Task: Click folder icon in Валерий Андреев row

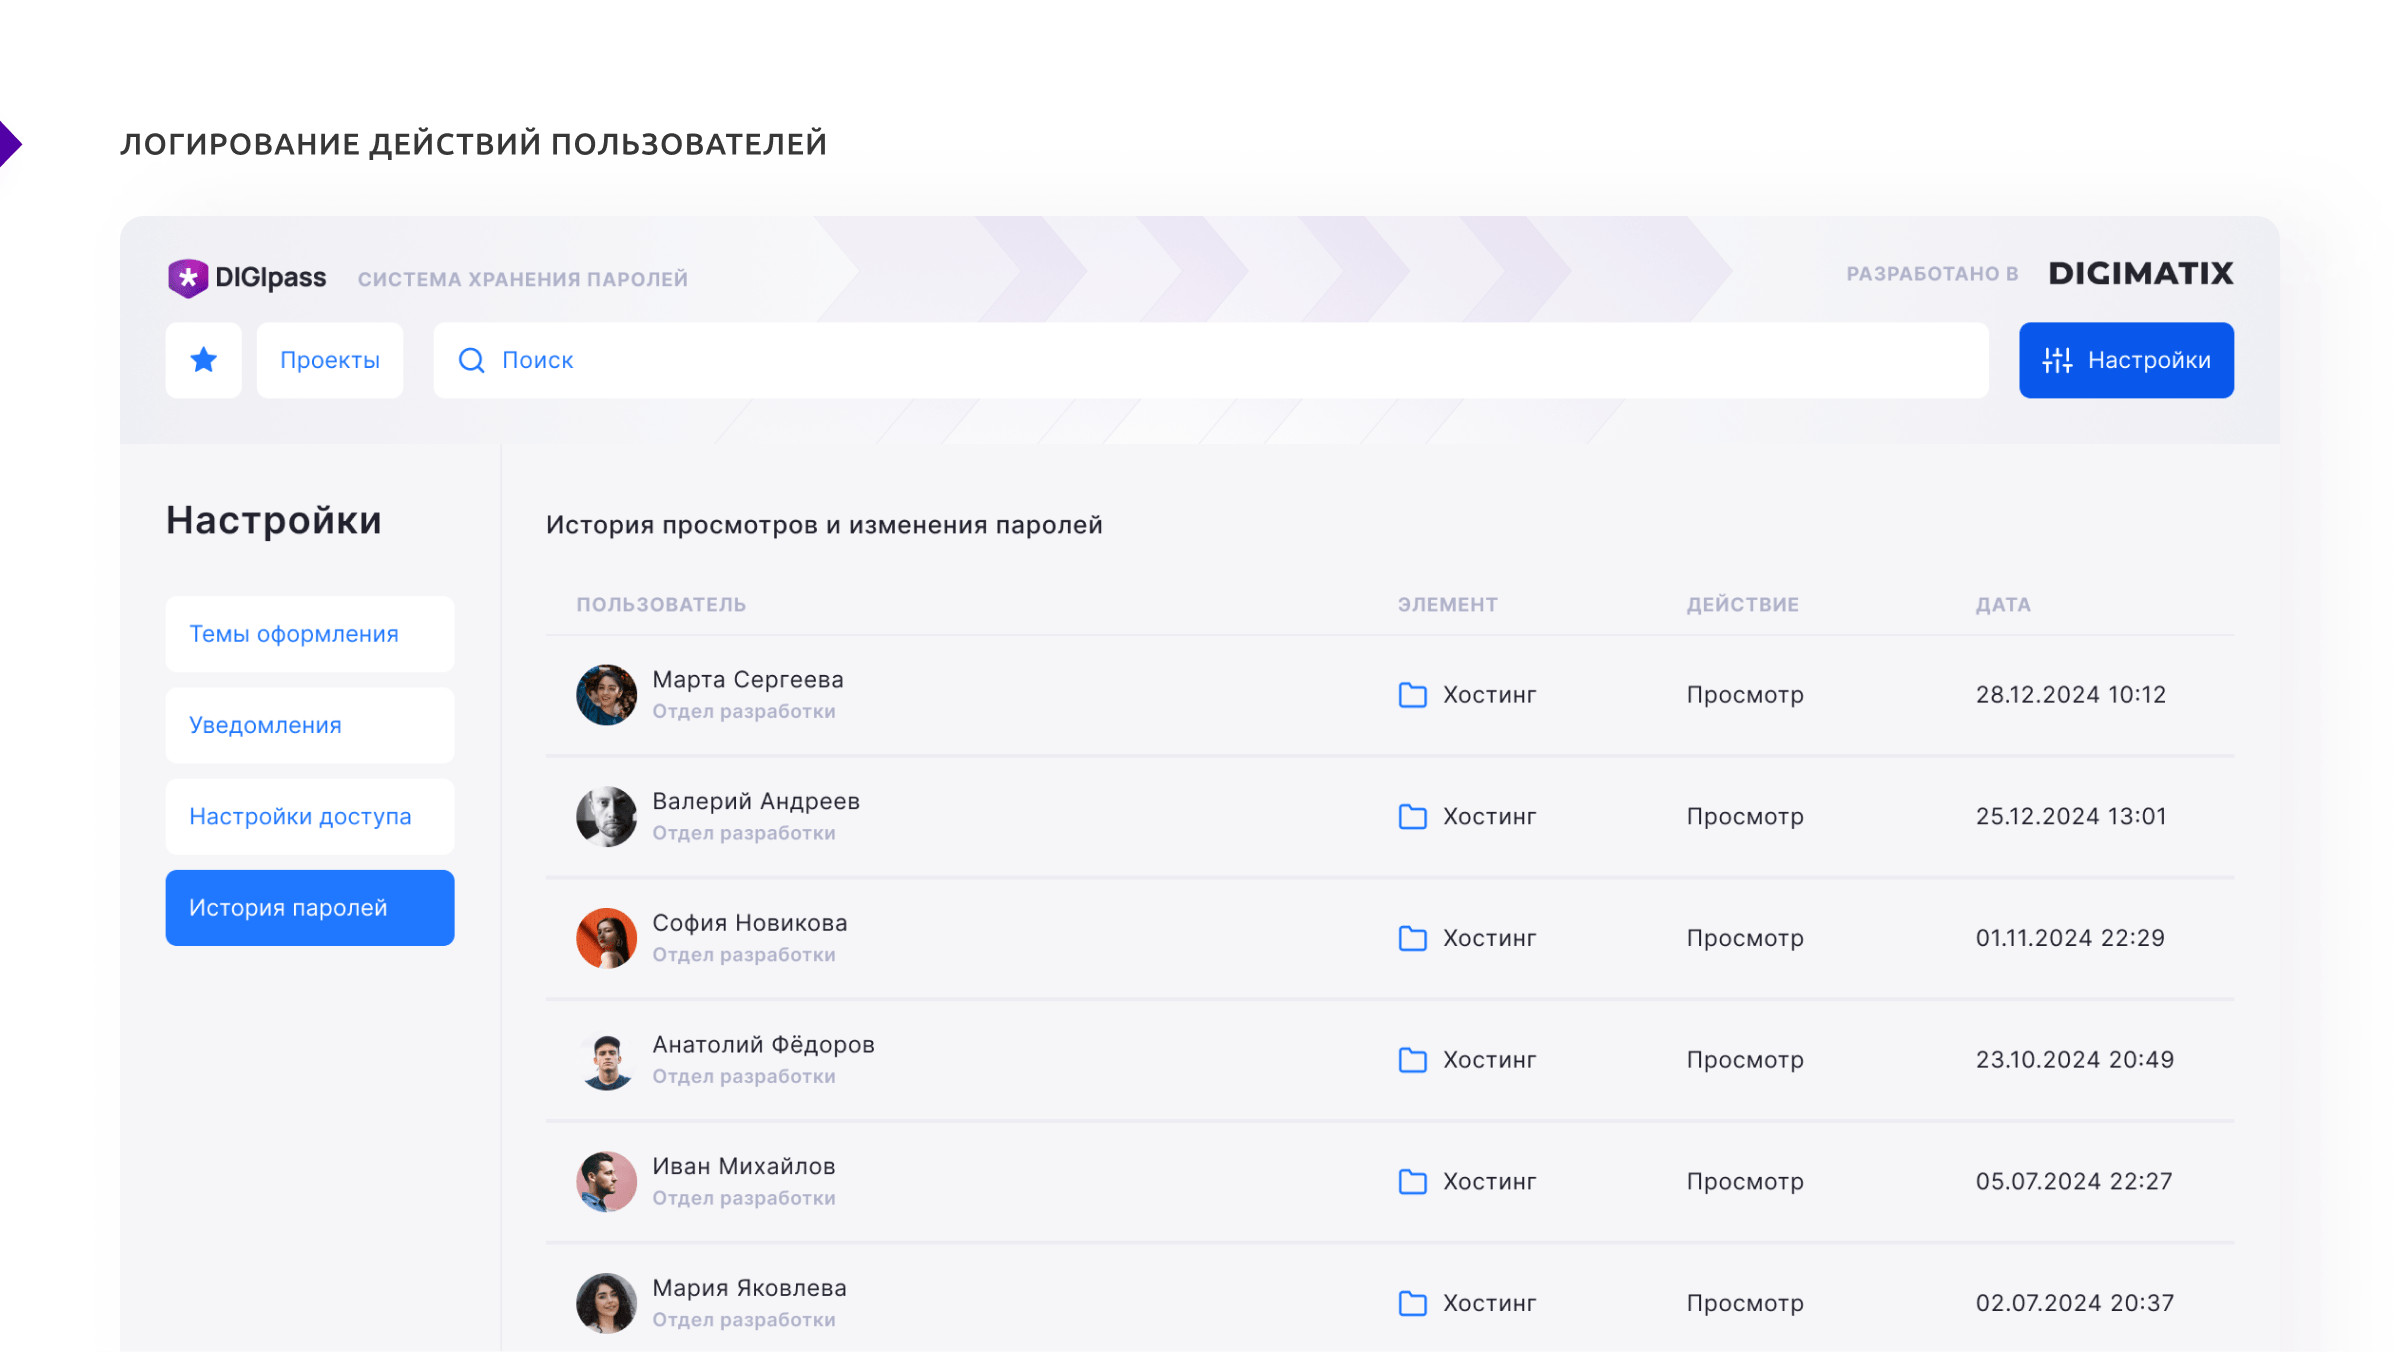Action: point(1412,817)
